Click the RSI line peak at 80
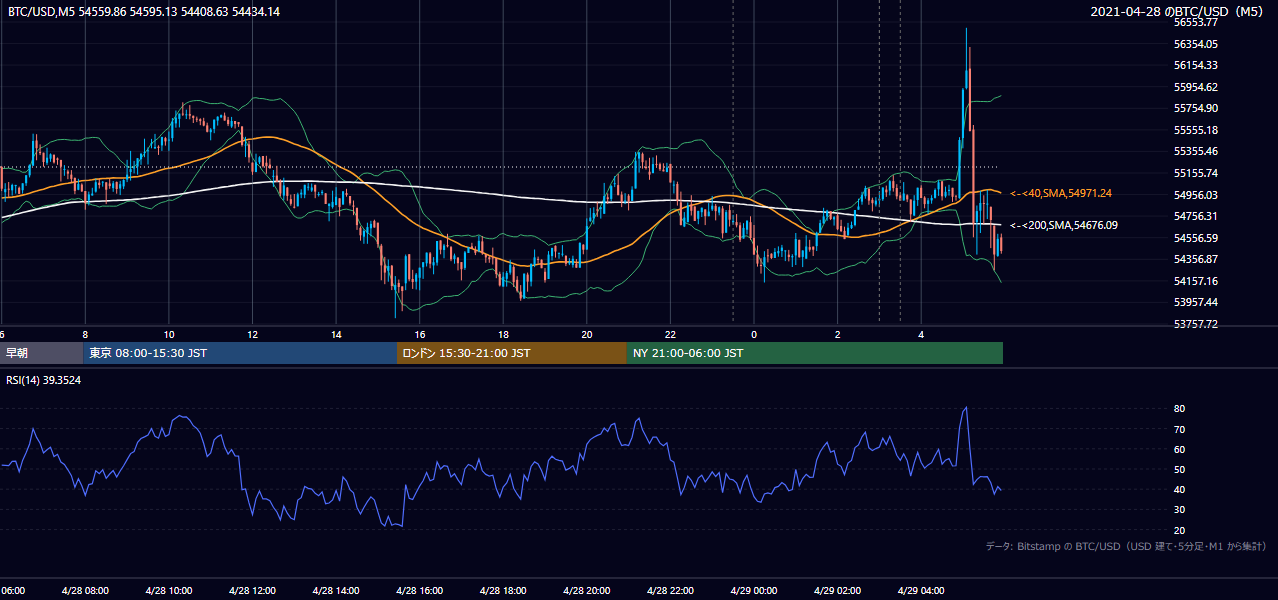The width and height of the screenshot is (1278, 600). click(965, 408)
